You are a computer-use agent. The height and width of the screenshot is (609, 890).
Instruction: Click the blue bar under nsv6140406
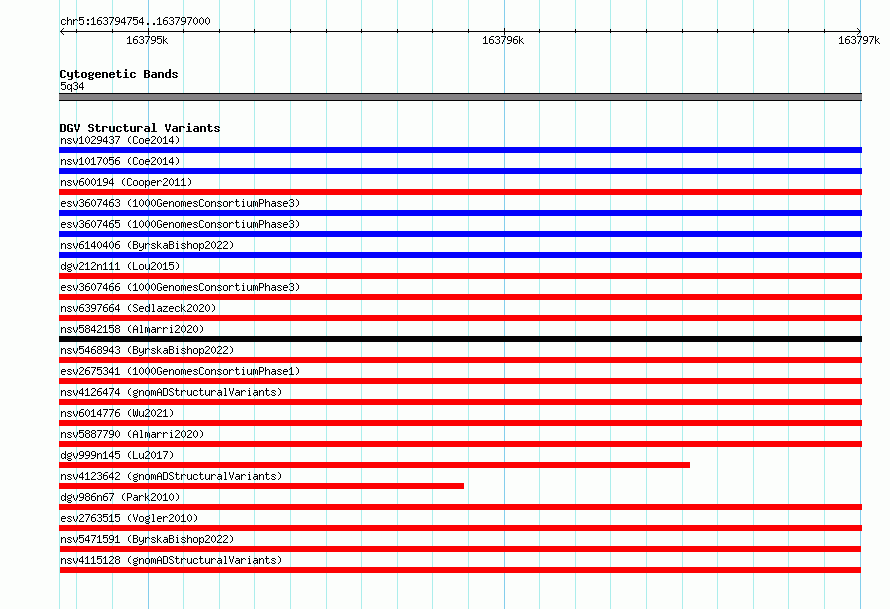pos(460,255)
